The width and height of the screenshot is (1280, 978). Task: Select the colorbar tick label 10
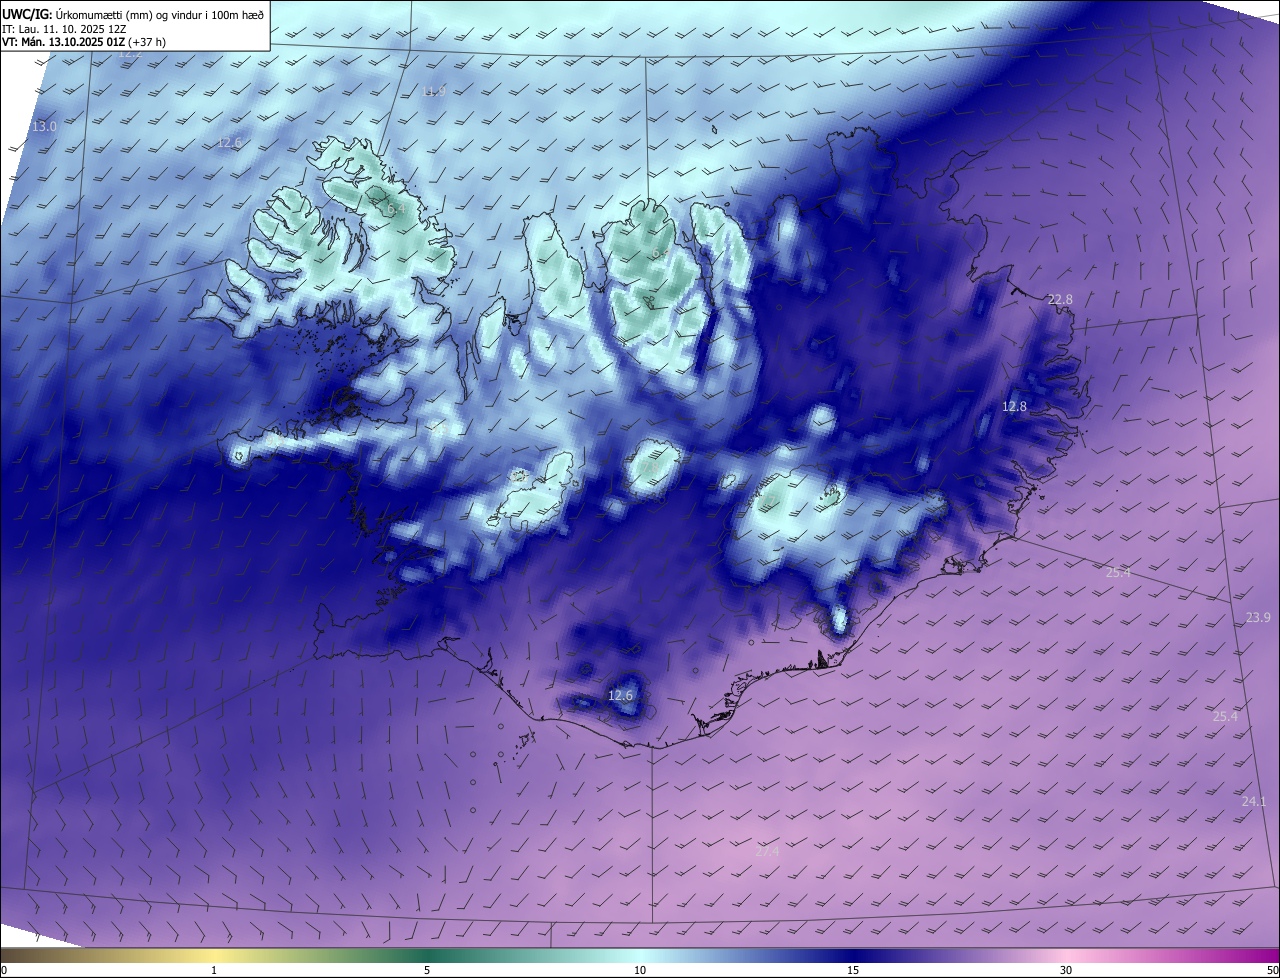click(x=640, y=970)
